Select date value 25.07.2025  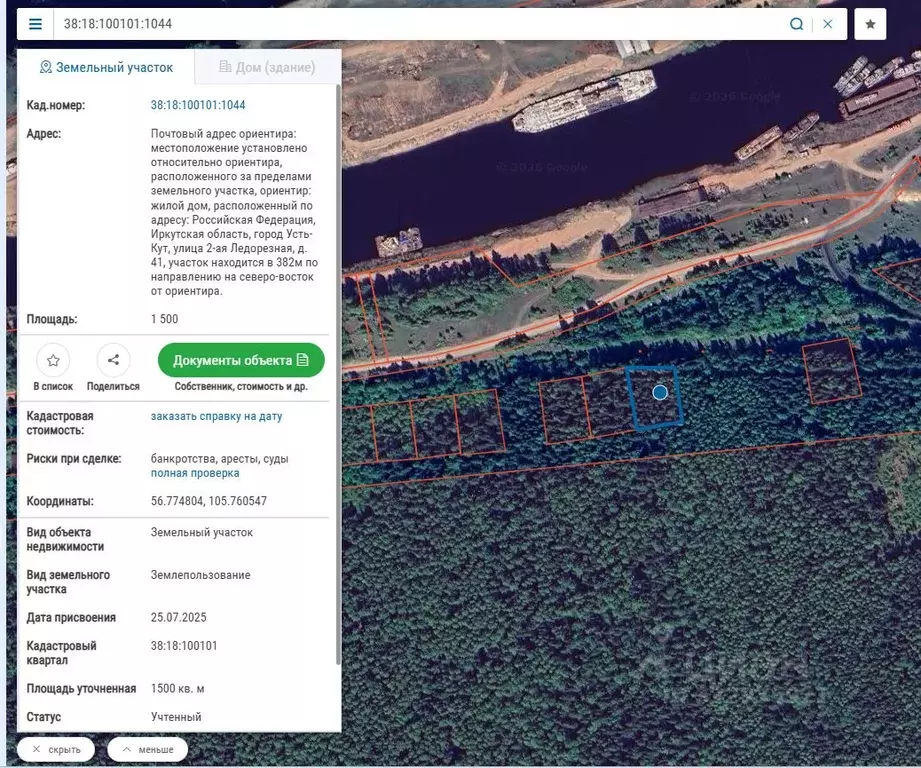pos(179,617)
